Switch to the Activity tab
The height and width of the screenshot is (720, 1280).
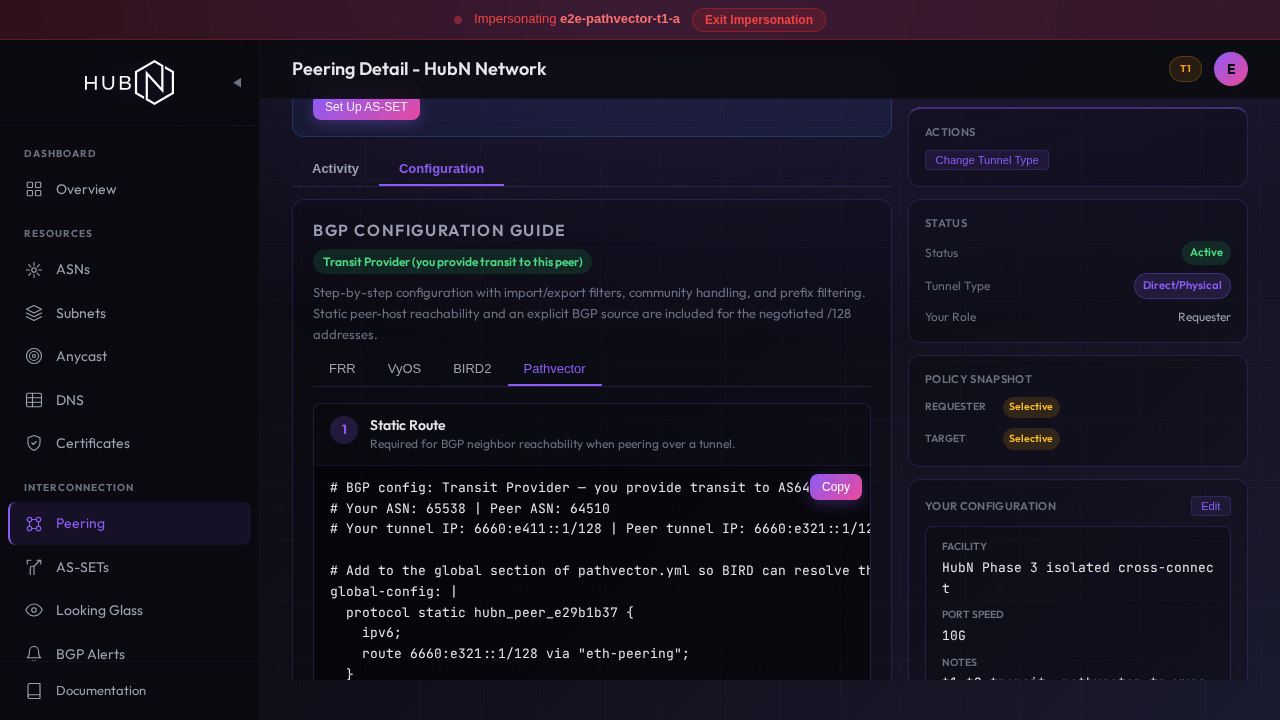point(335,169)
